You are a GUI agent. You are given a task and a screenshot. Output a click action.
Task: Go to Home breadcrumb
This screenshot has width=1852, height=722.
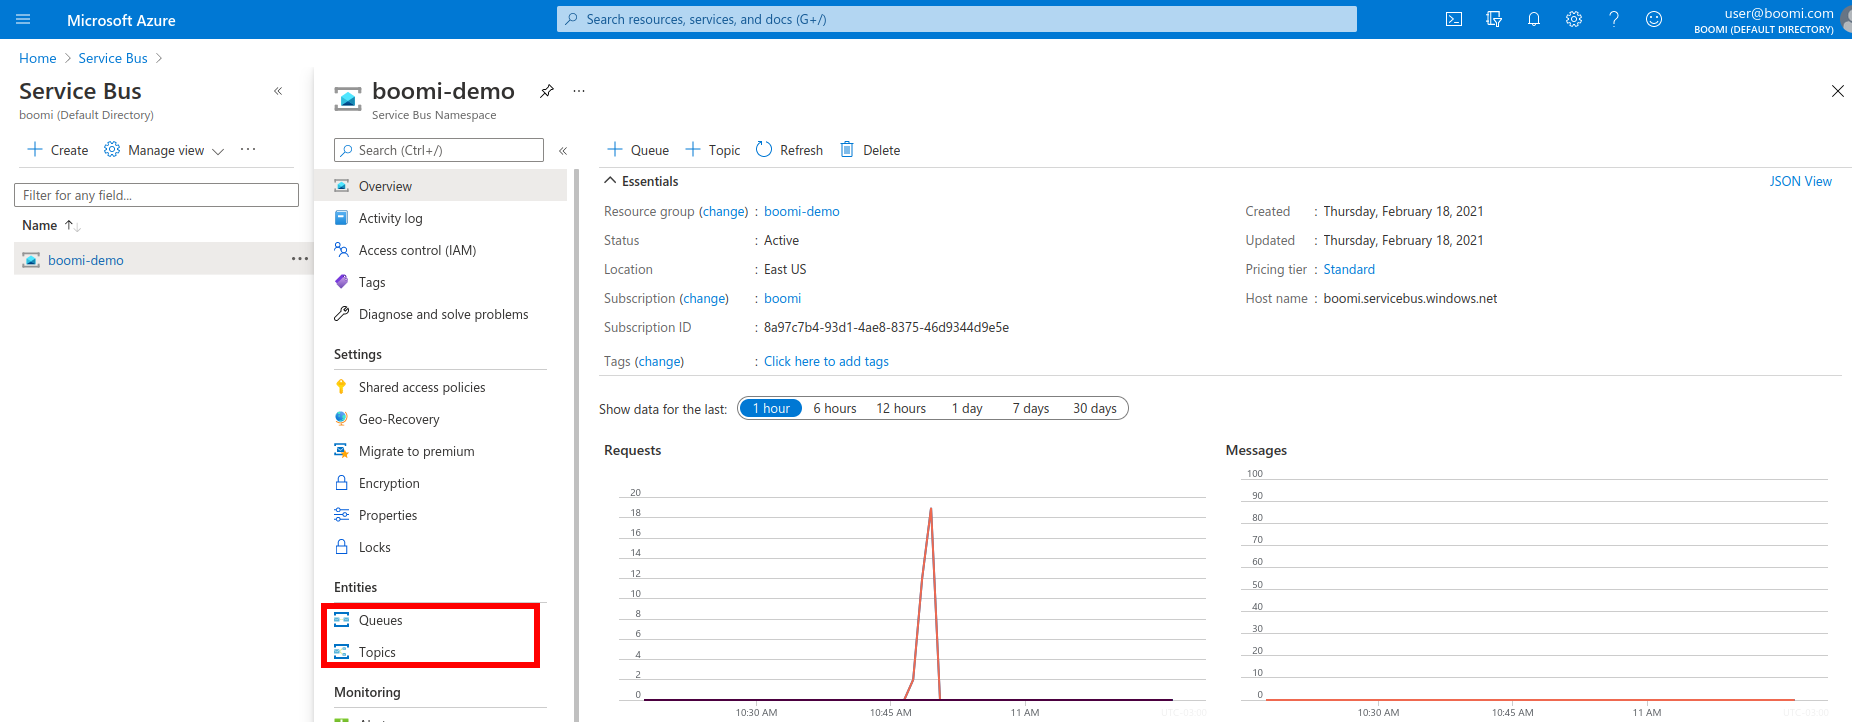click(x=38, y=58)
